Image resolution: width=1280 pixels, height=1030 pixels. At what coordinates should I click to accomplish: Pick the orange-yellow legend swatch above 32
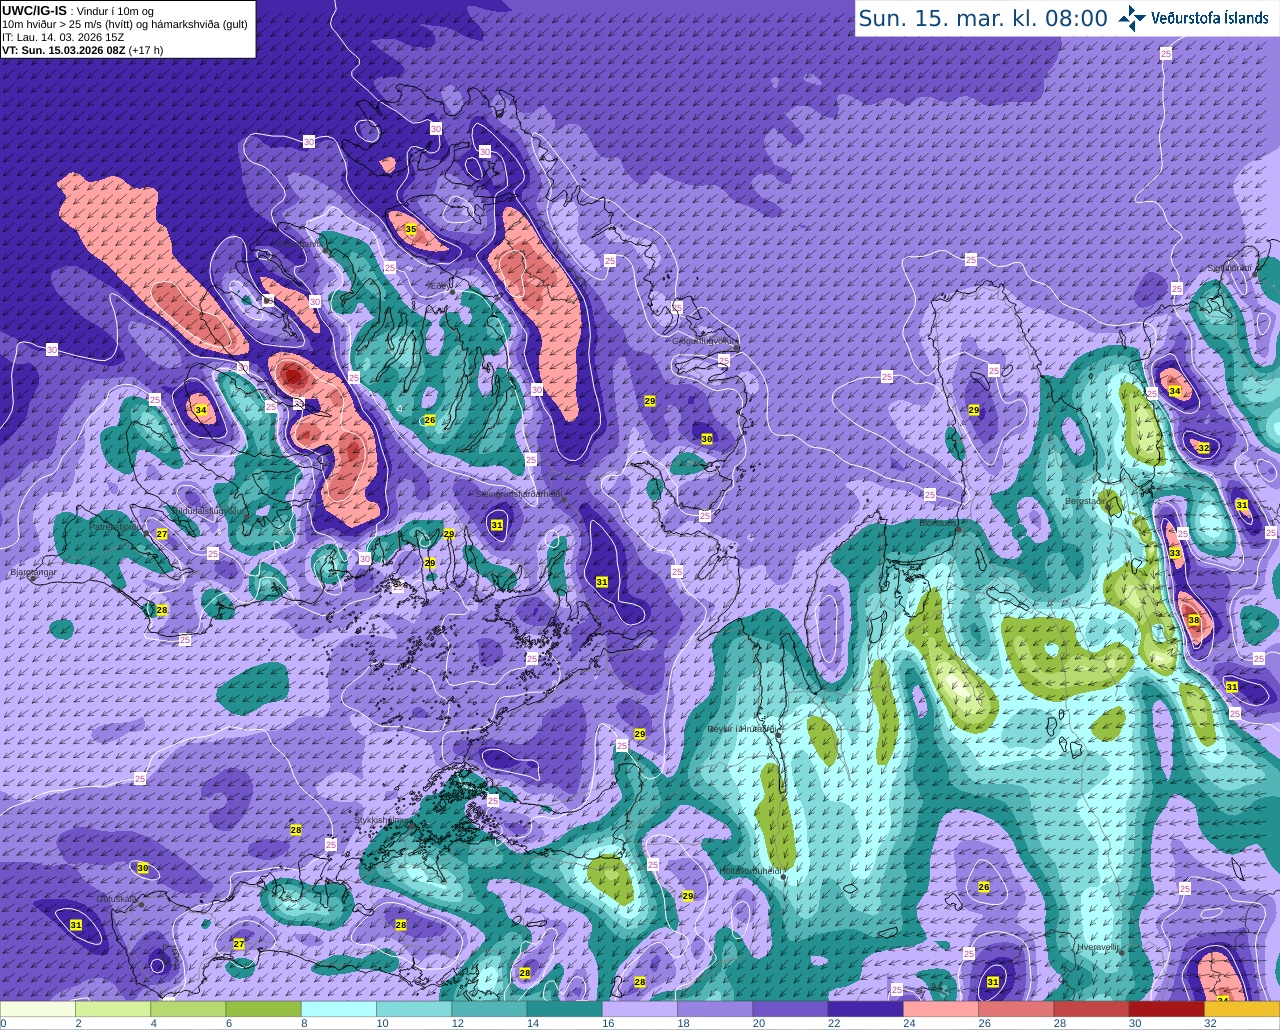click(1241, 1009)
